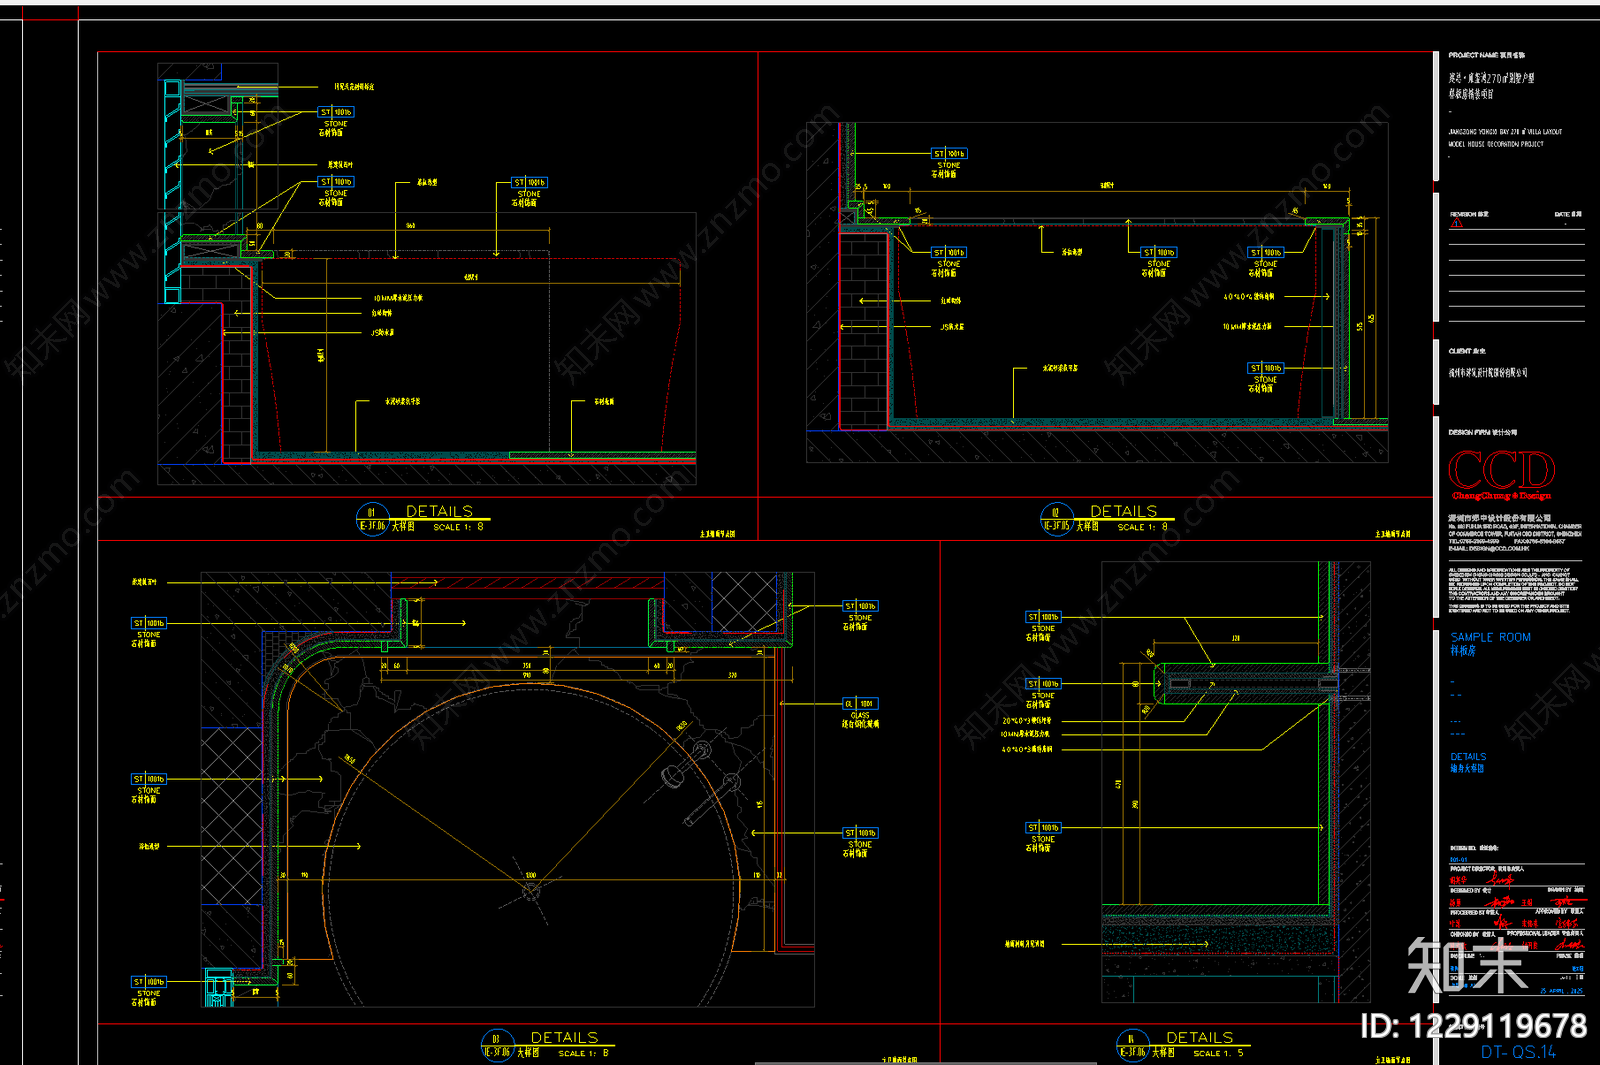Click the DT-QS.14 sheet number

coord(1518,1052)
